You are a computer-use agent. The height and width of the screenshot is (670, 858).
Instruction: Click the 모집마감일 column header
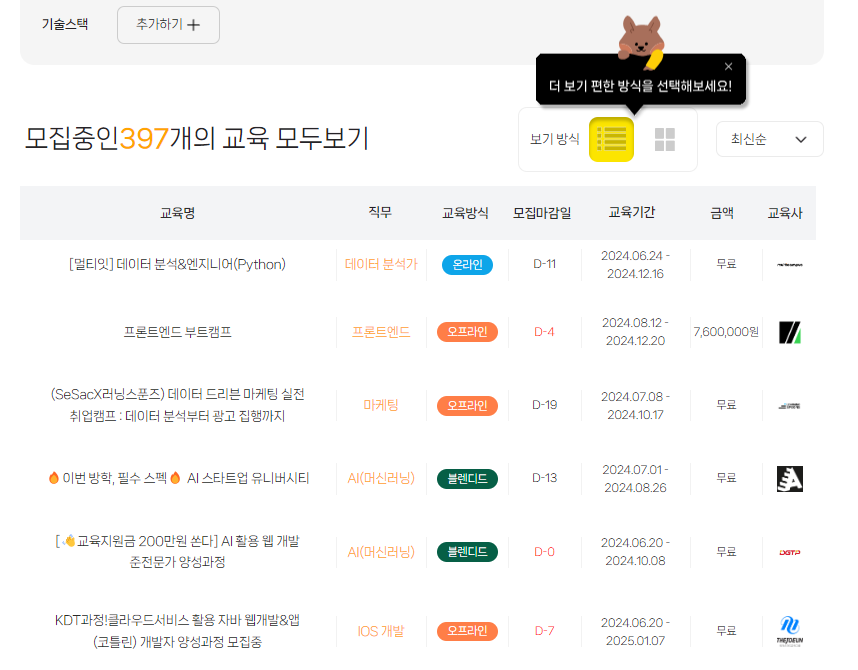click(542, 213)
